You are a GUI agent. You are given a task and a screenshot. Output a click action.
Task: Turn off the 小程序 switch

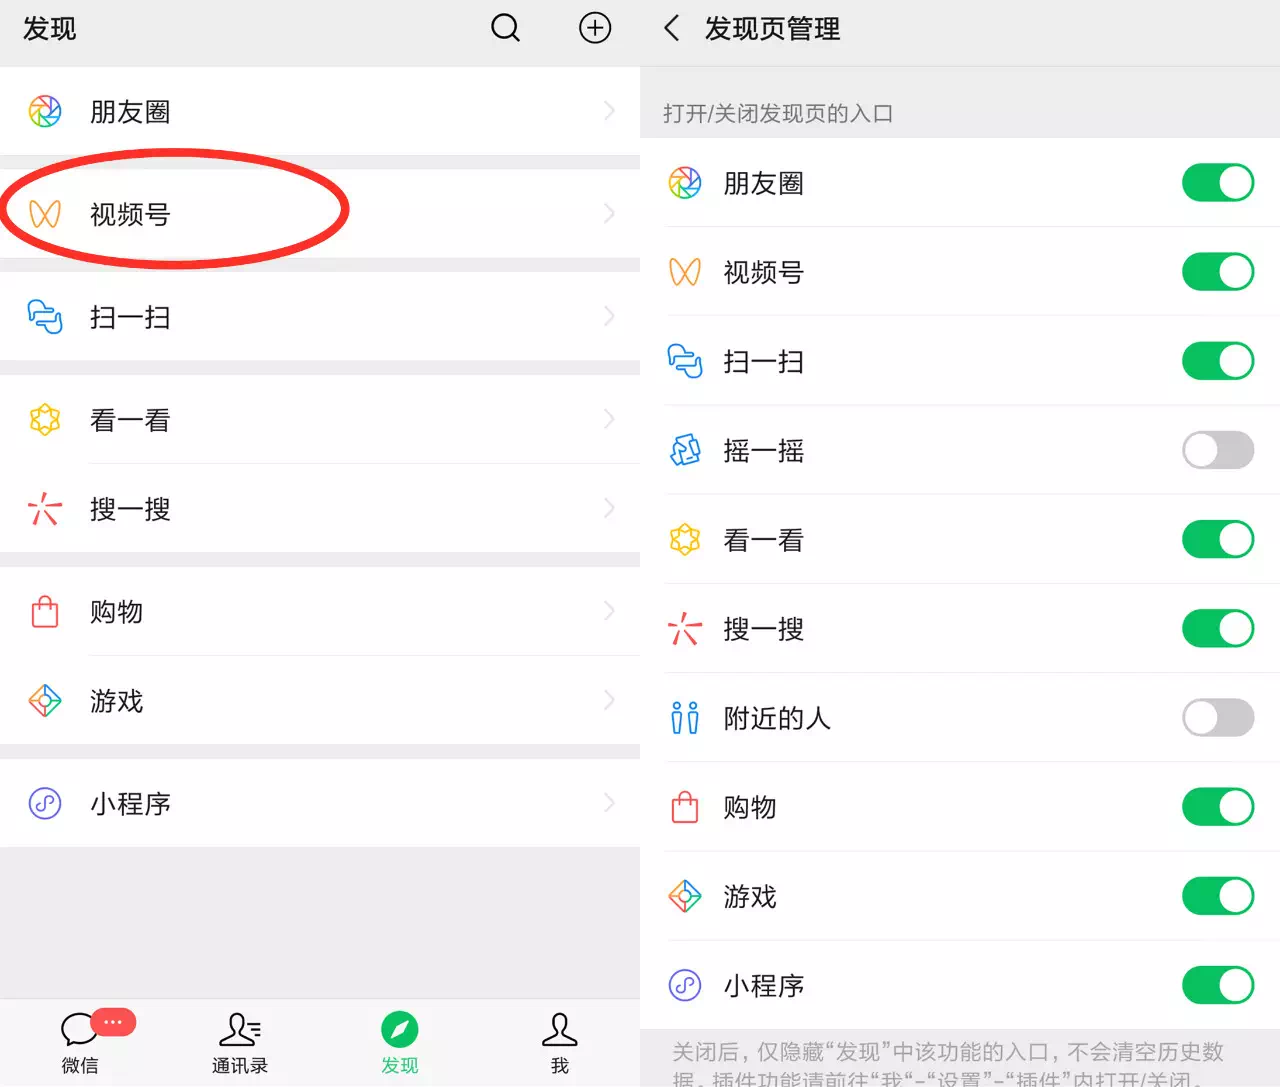(x=1218, y=985)
